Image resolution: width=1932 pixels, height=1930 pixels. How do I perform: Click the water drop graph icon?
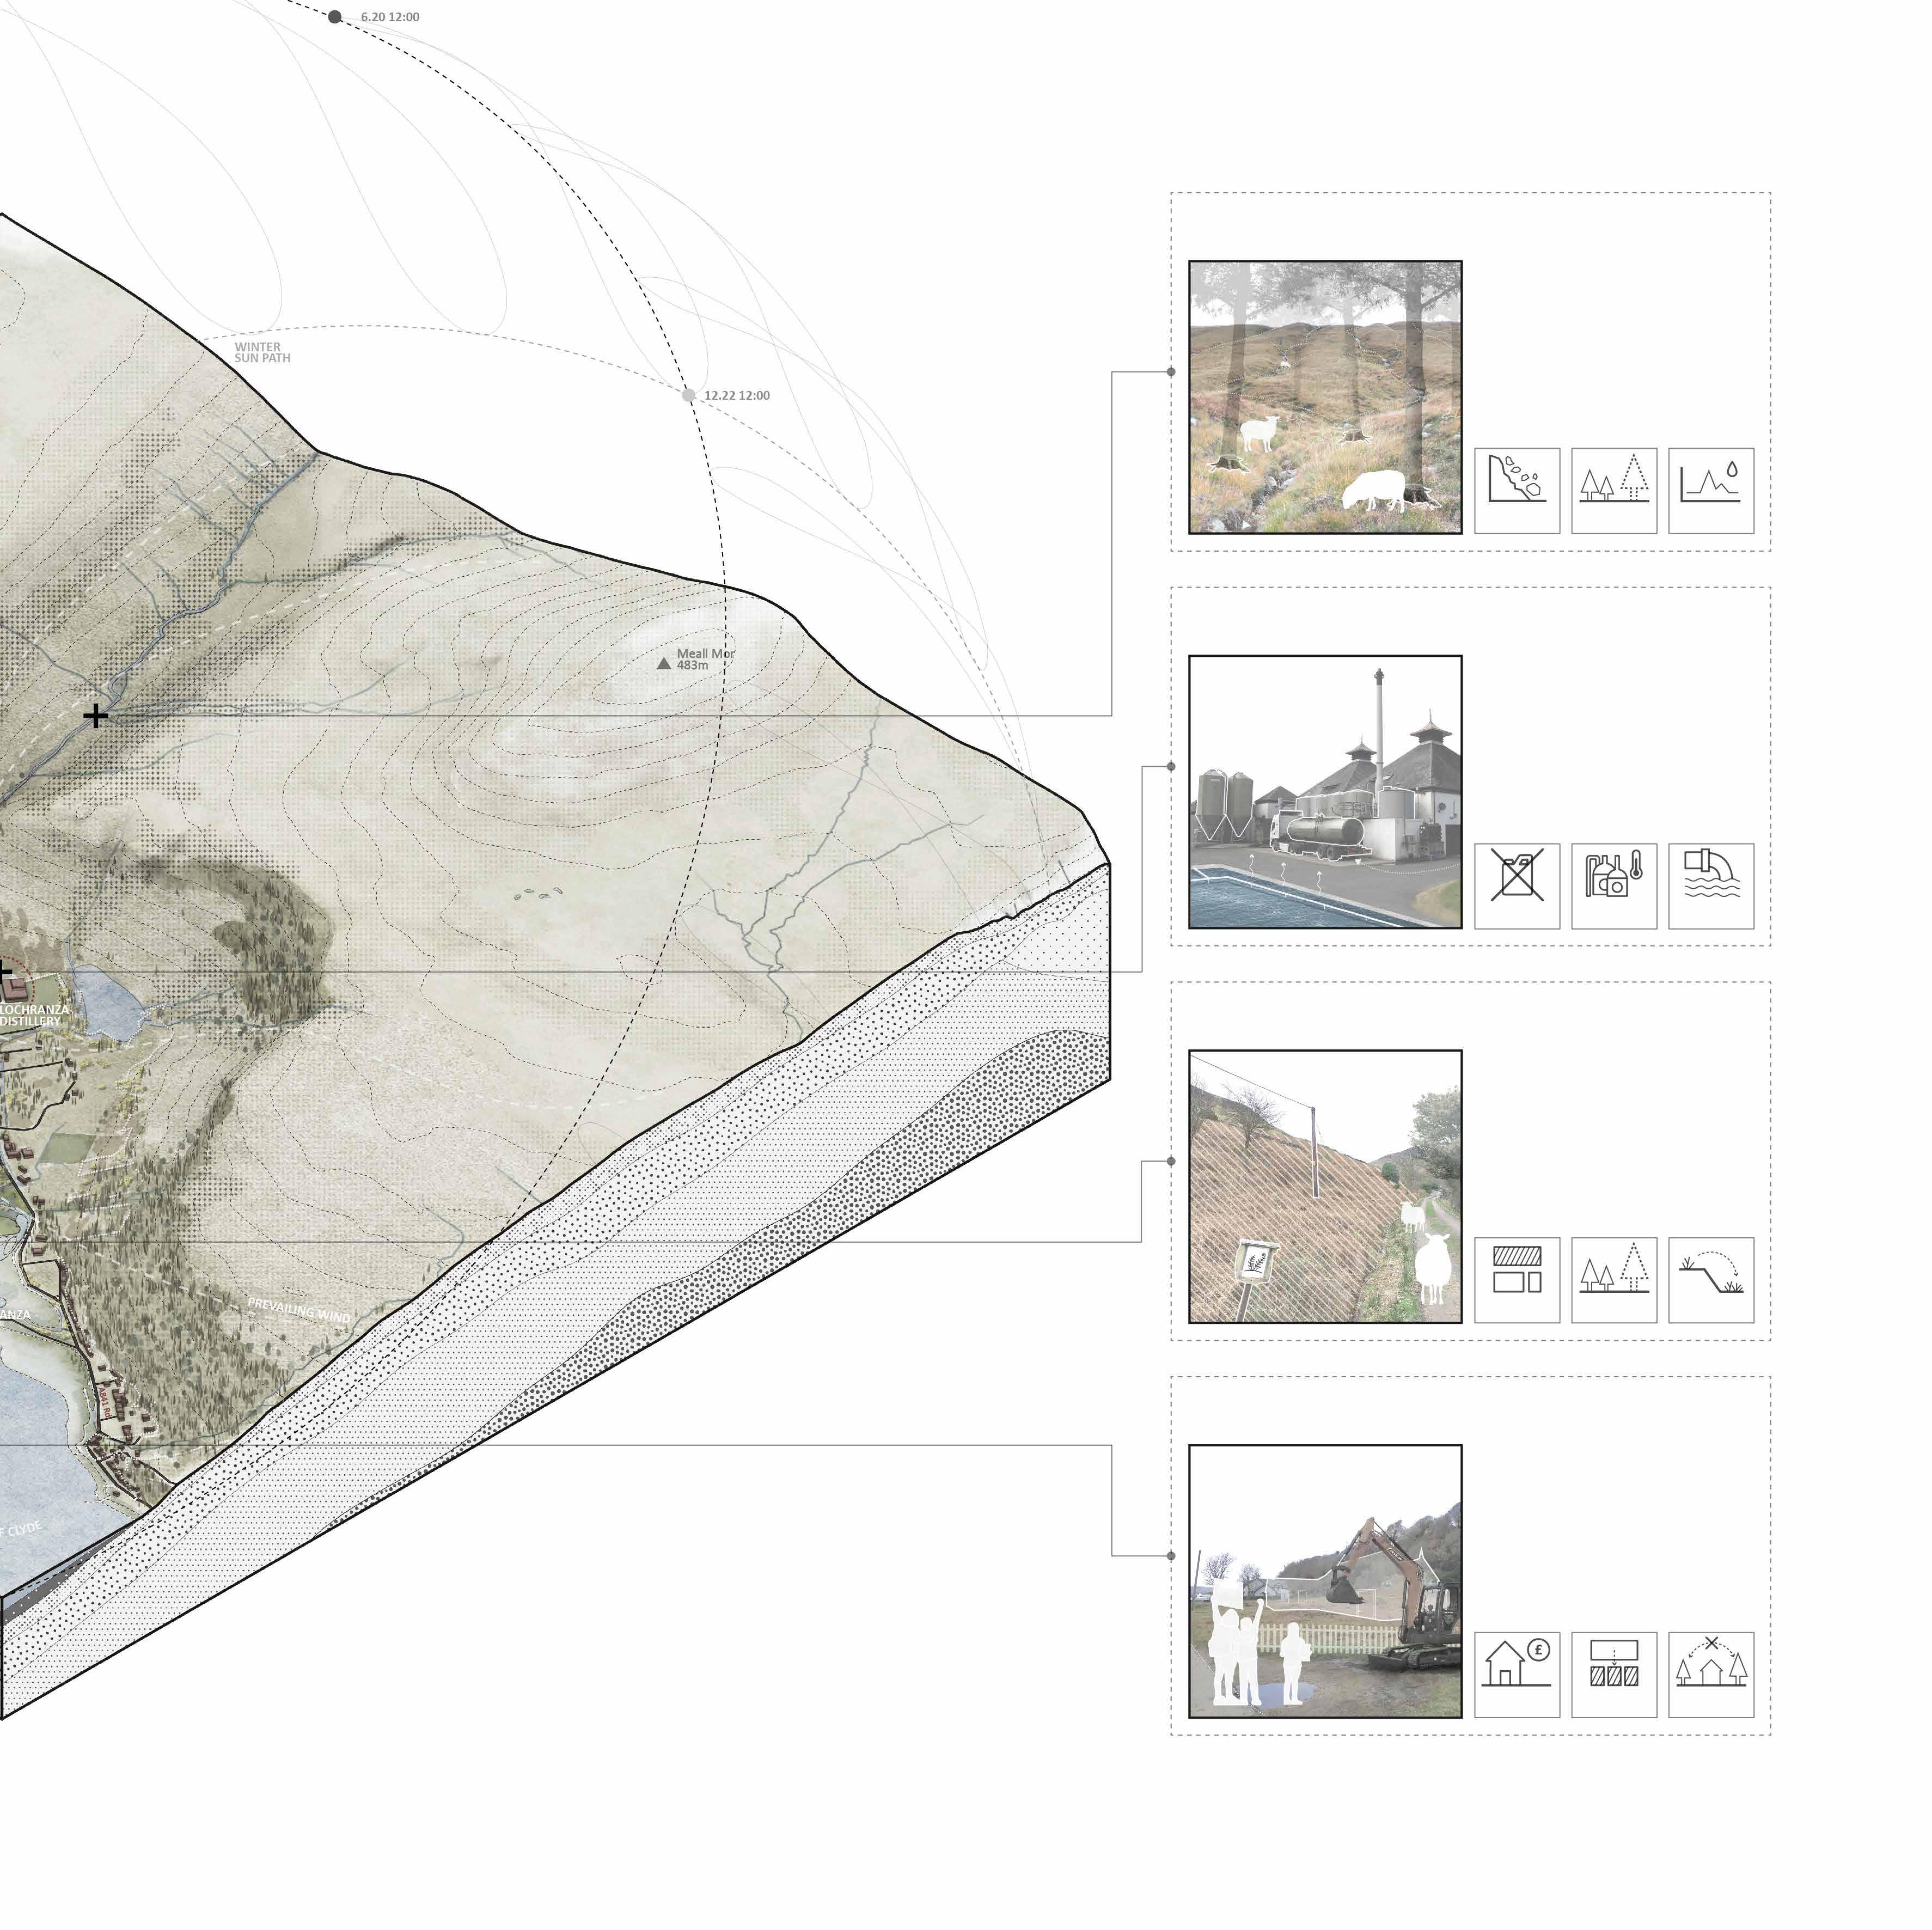click(1710, 490)
